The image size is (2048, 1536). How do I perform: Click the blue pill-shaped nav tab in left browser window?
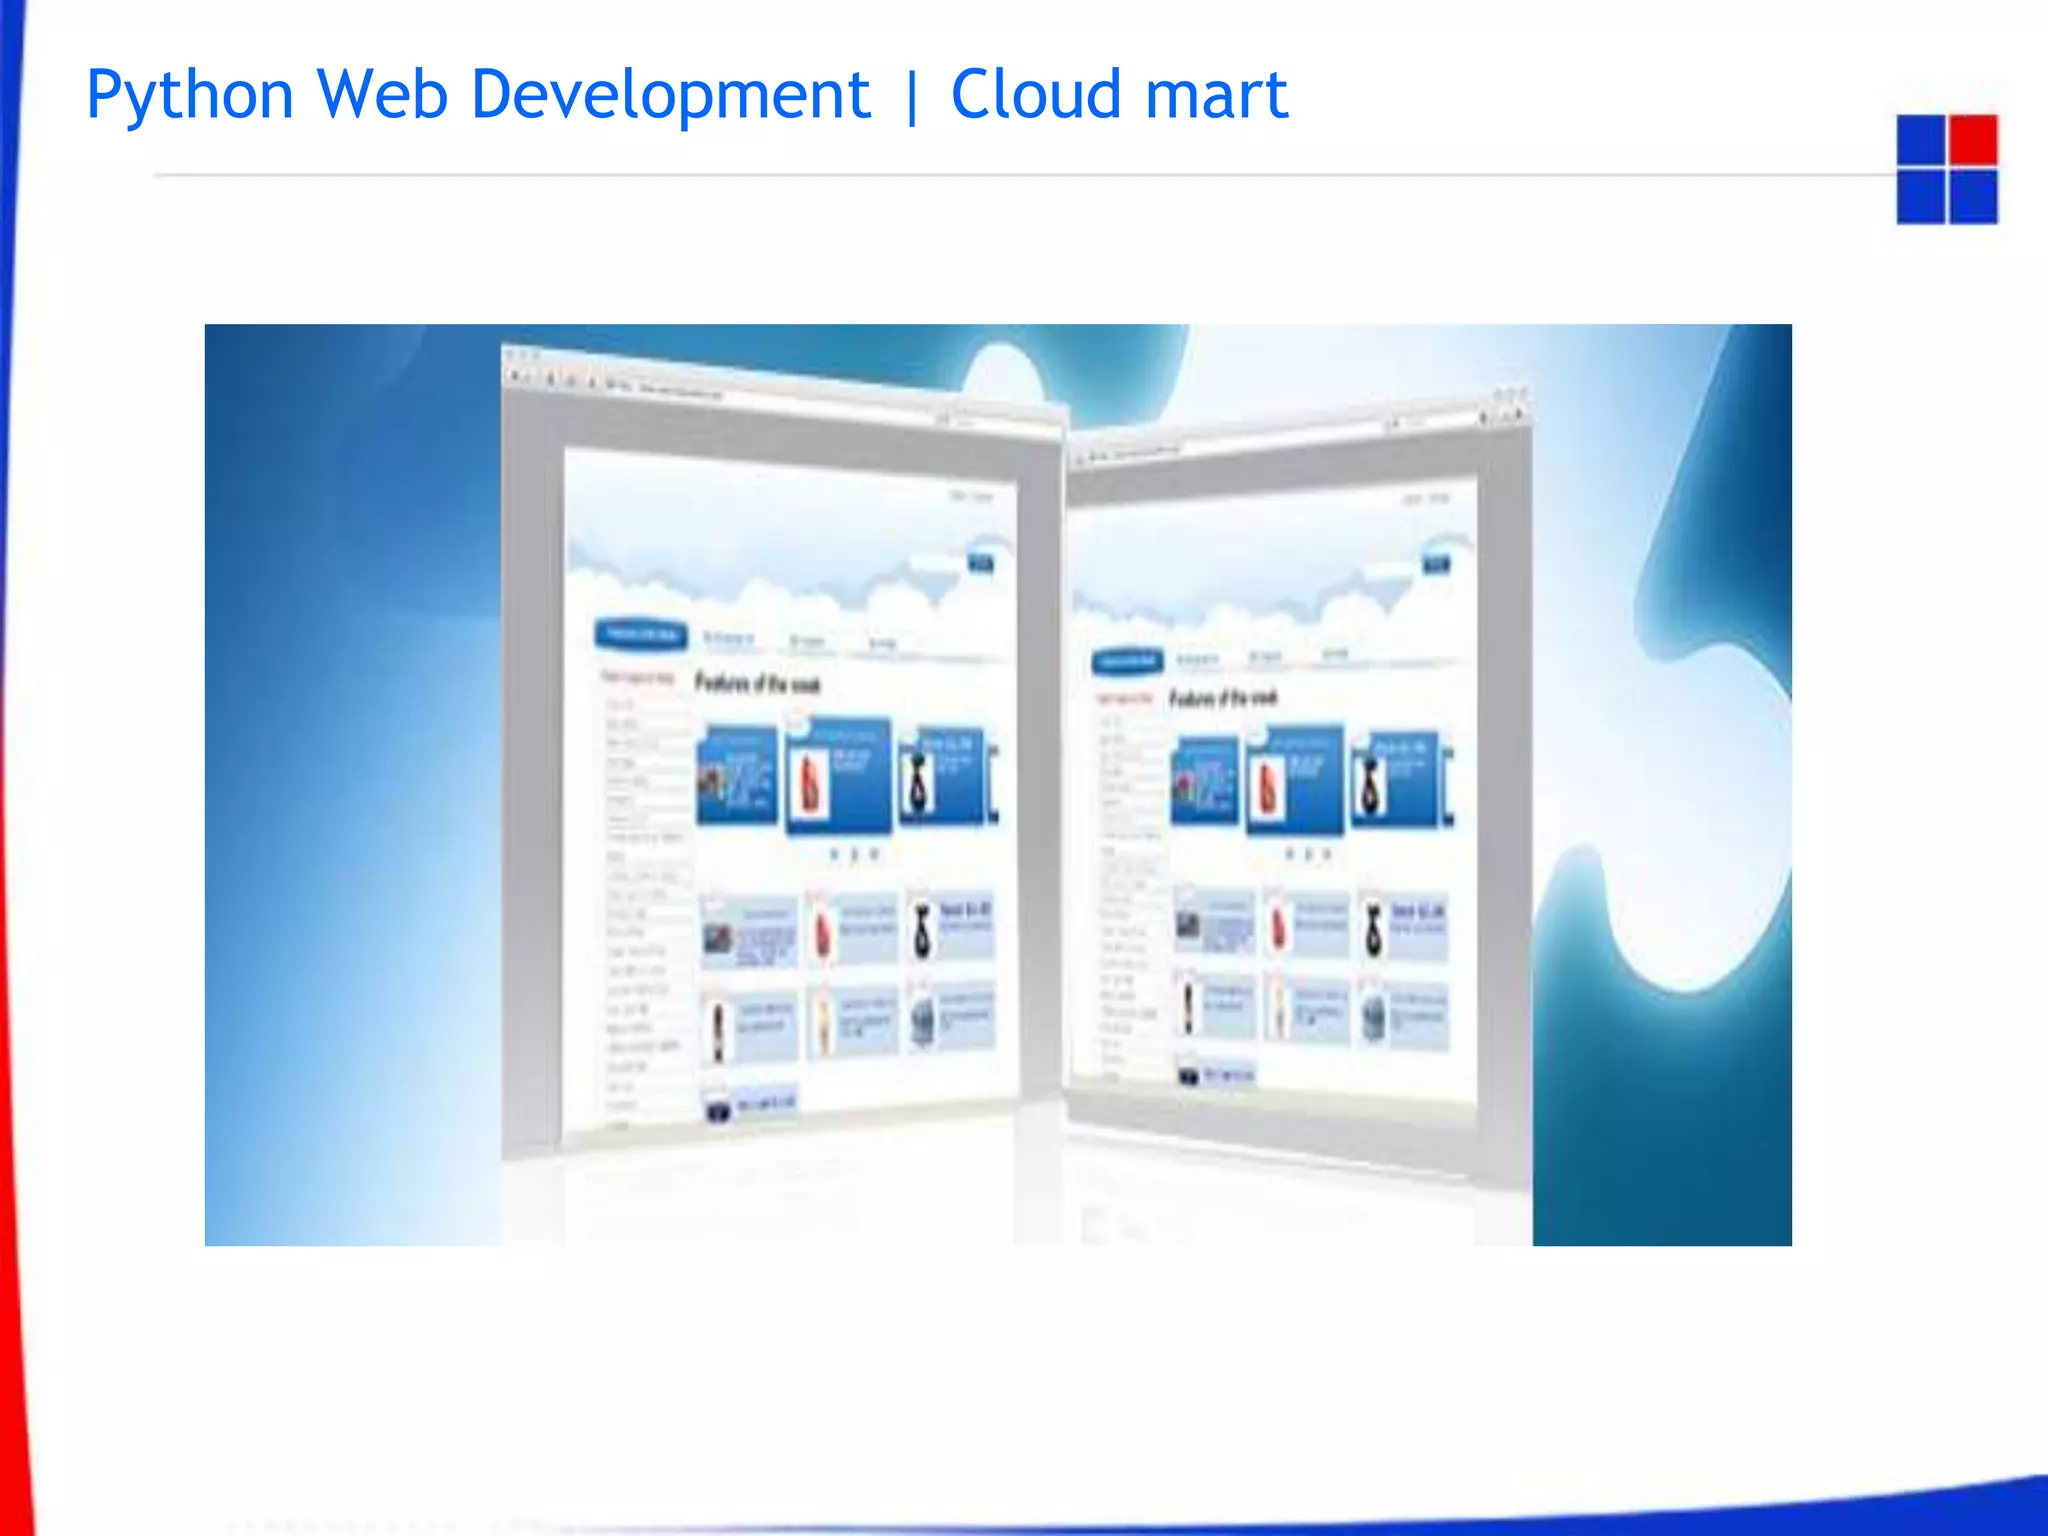641,634
